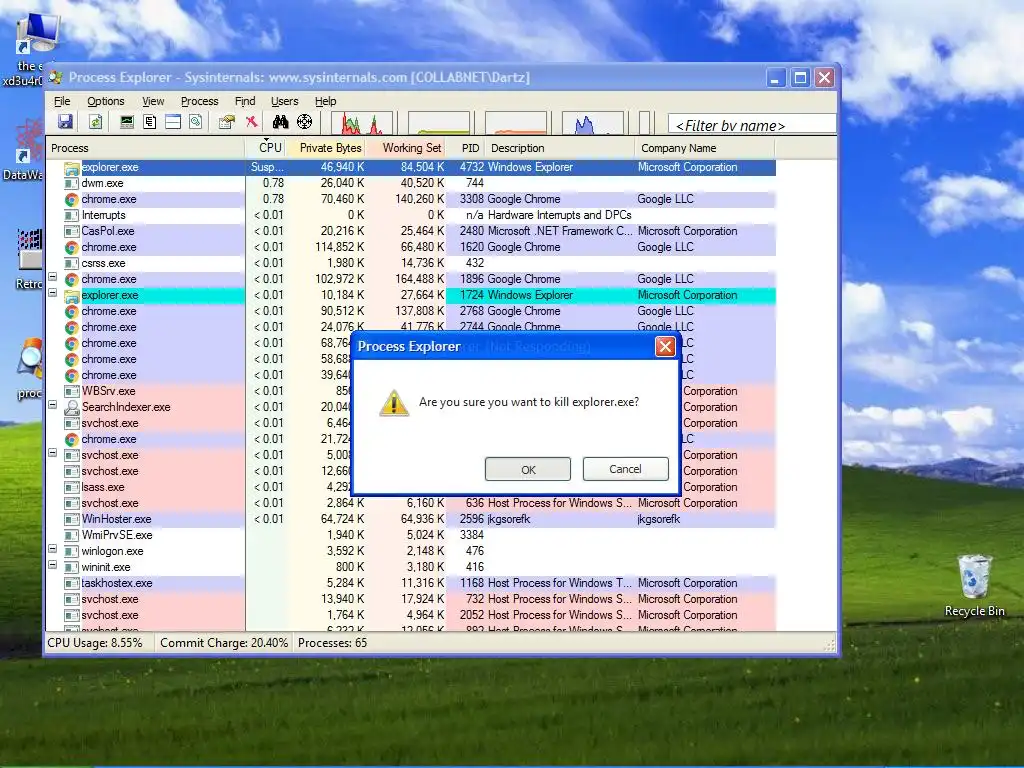Click Processes: 65 in status bar
Image resolution: width=1024 pixels, height=768 pixels.
pyautogui.click(x=332, y=643)
